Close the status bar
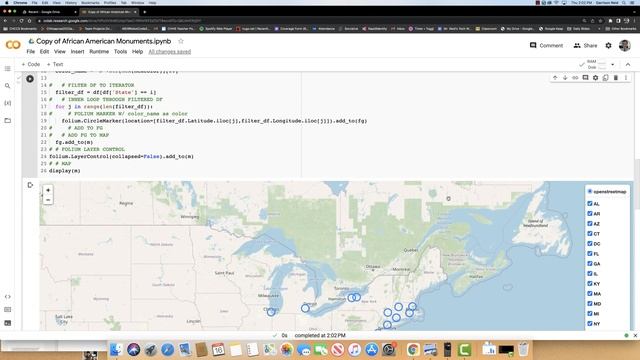 coord(635,336)
